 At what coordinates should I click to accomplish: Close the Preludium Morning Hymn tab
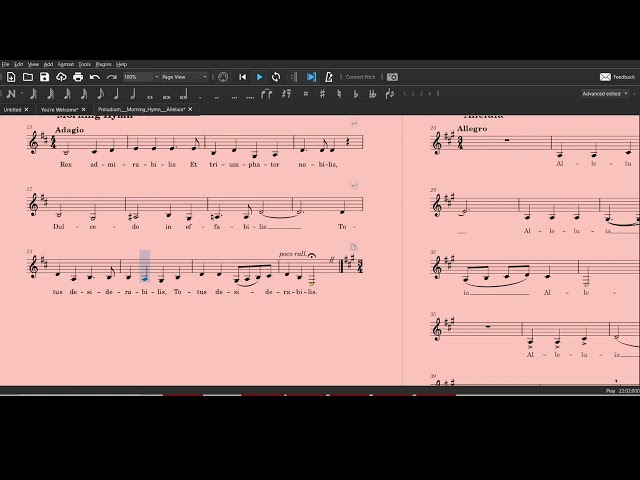click(190, 109)
